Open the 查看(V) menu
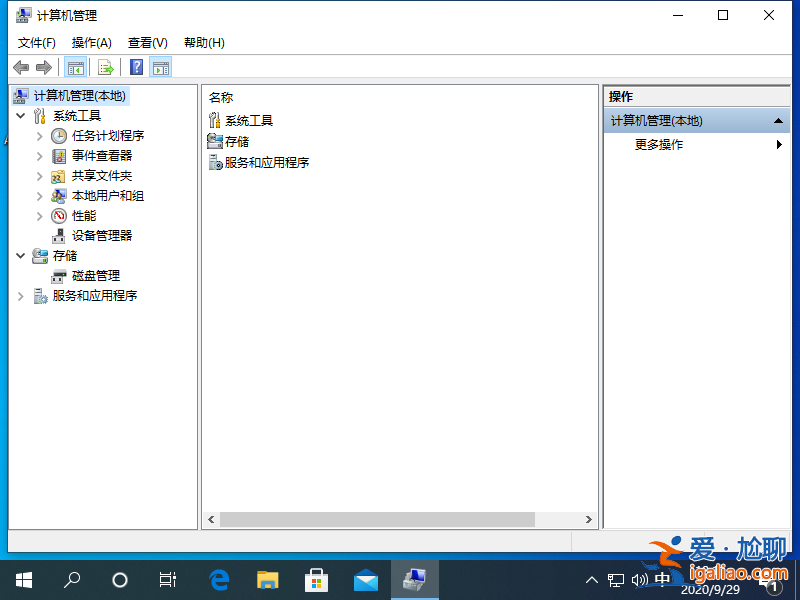This screenshot has width=800, height=600. [146, 42]
